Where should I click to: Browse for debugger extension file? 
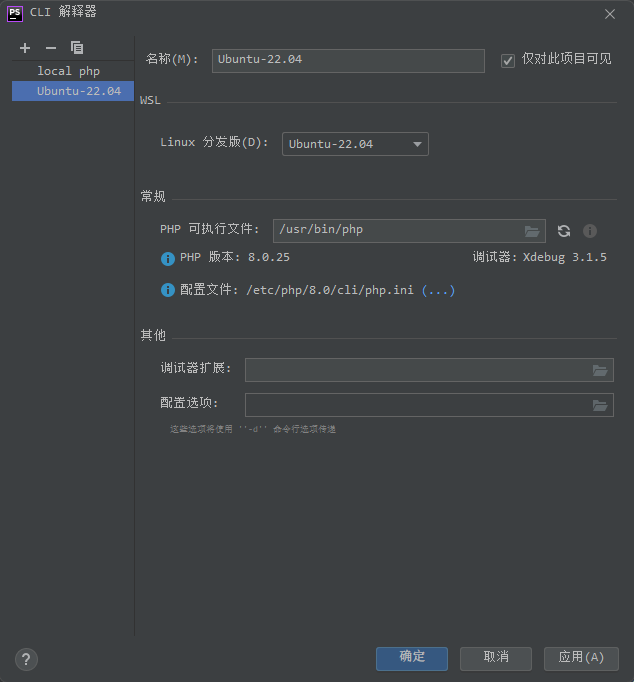pos(600,371)
